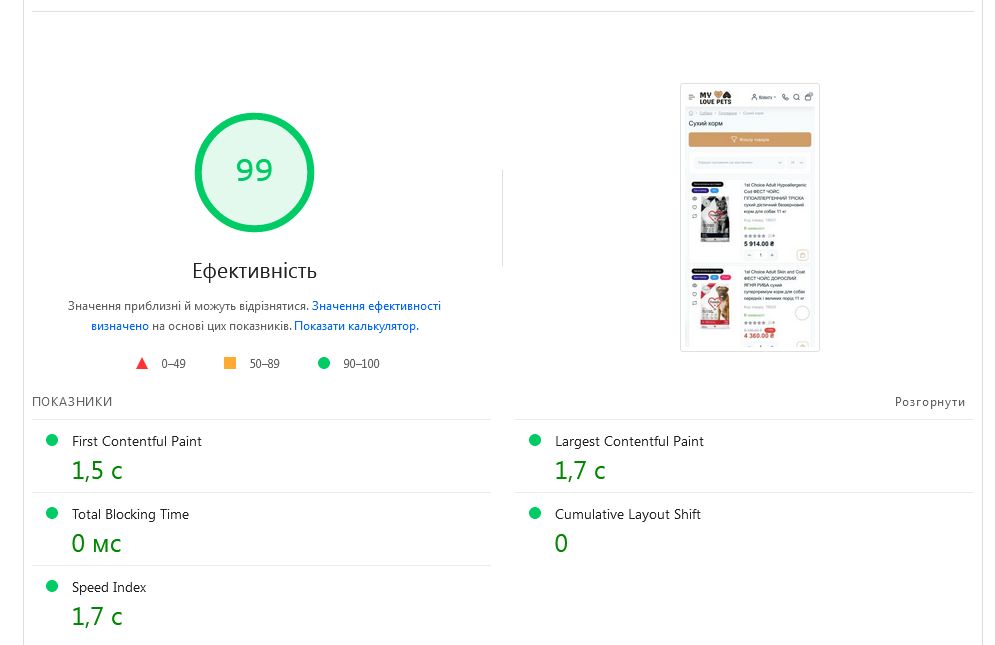Click green dot beside Largest Contentful Paint

click(x=535, y=441)
